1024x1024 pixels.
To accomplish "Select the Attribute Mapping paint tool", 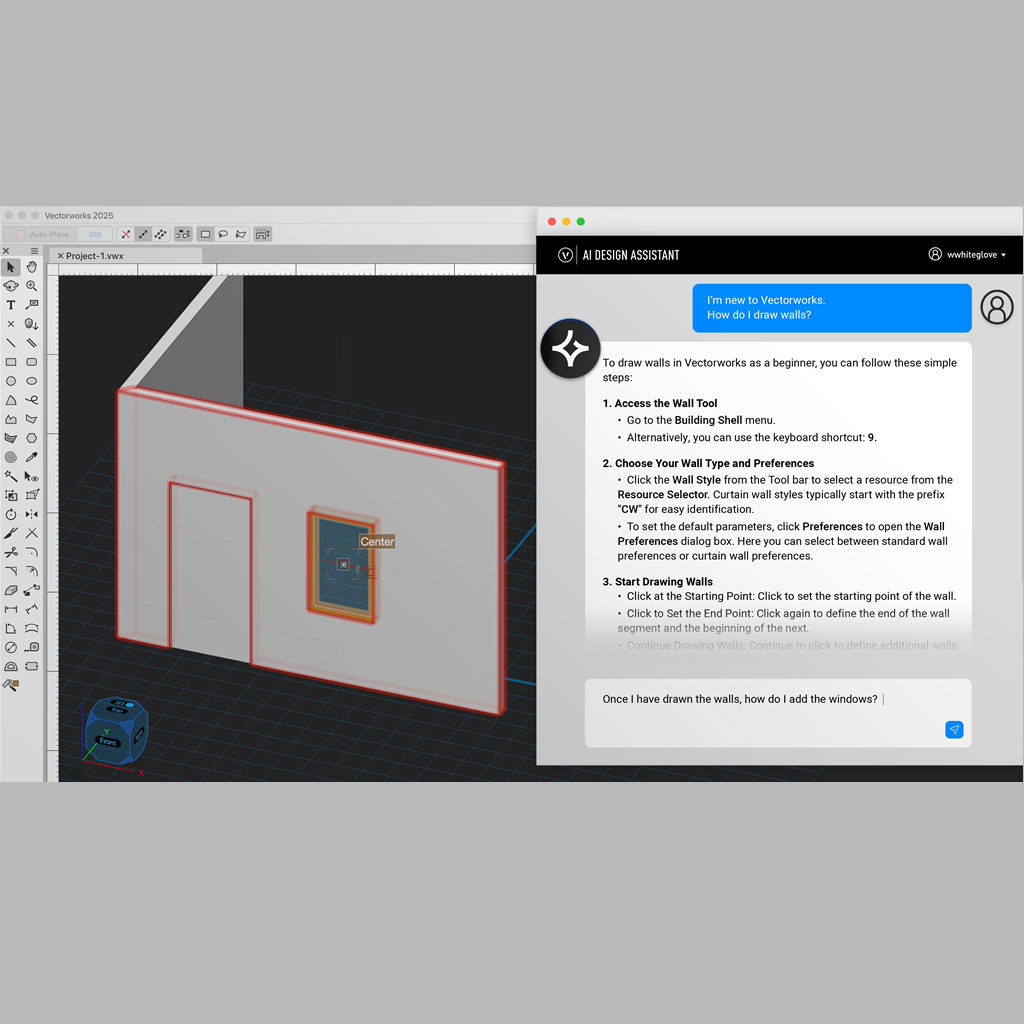I will (10, 685).
